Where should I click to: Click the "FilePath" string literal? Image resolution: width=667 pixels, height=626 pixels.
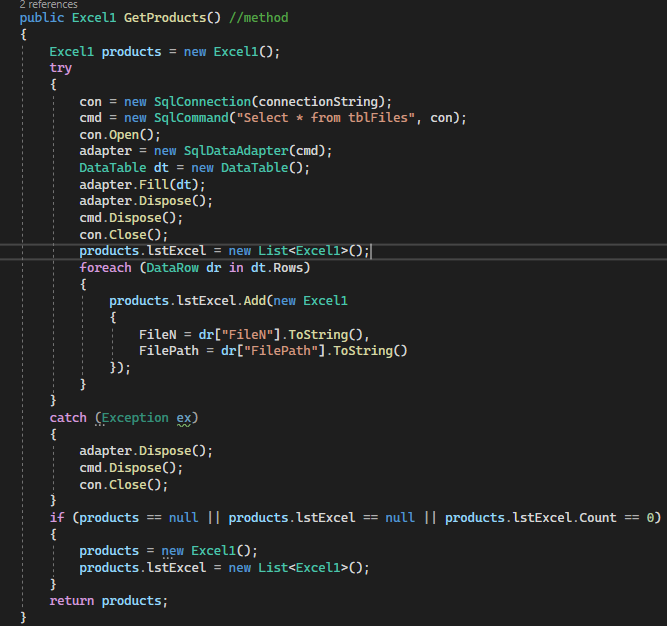pos(281,351)
